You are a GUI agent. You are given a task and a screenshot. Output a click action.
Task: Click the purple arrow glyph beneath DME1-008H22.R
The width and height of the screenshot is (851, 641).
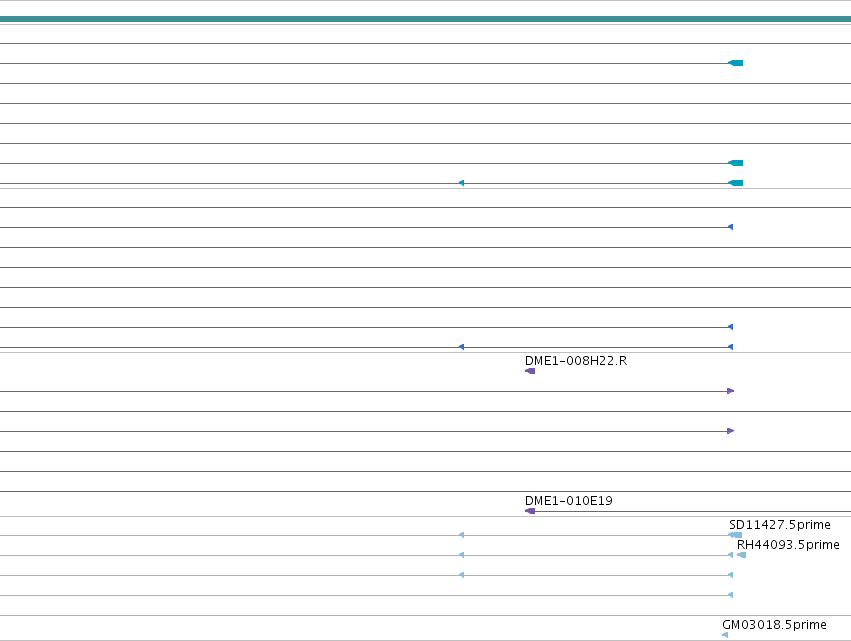[530, 371]
